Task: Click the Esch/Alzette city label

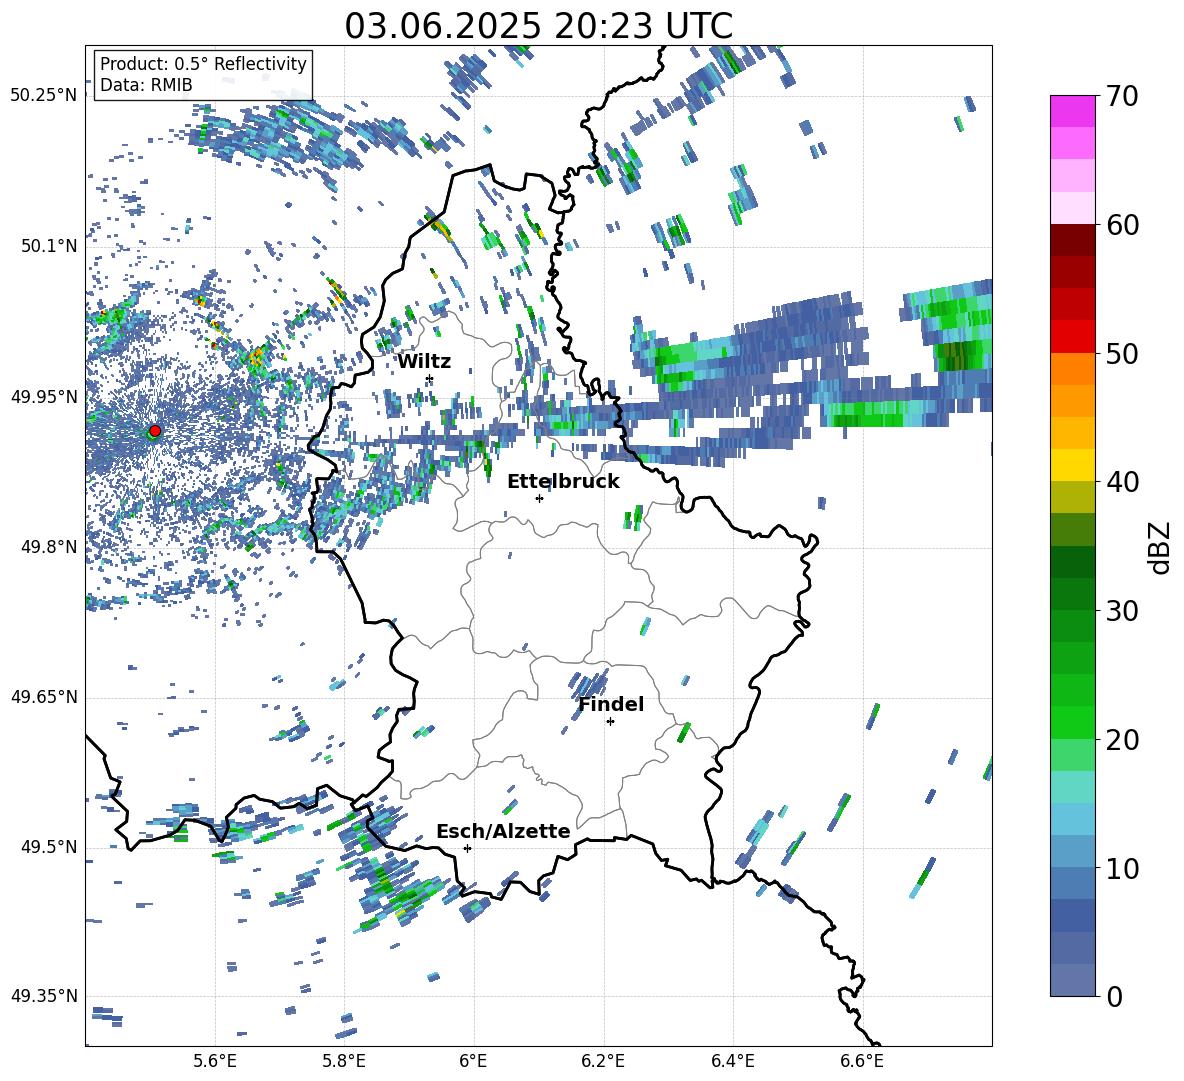Action: pos(503,831)
